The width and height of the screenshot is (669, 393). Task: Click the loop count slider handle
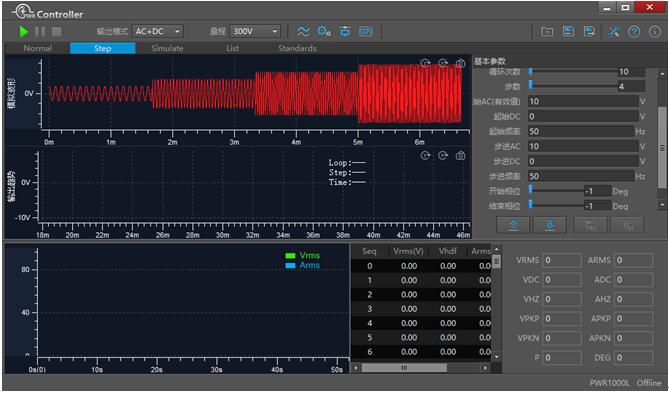(531, 71)
